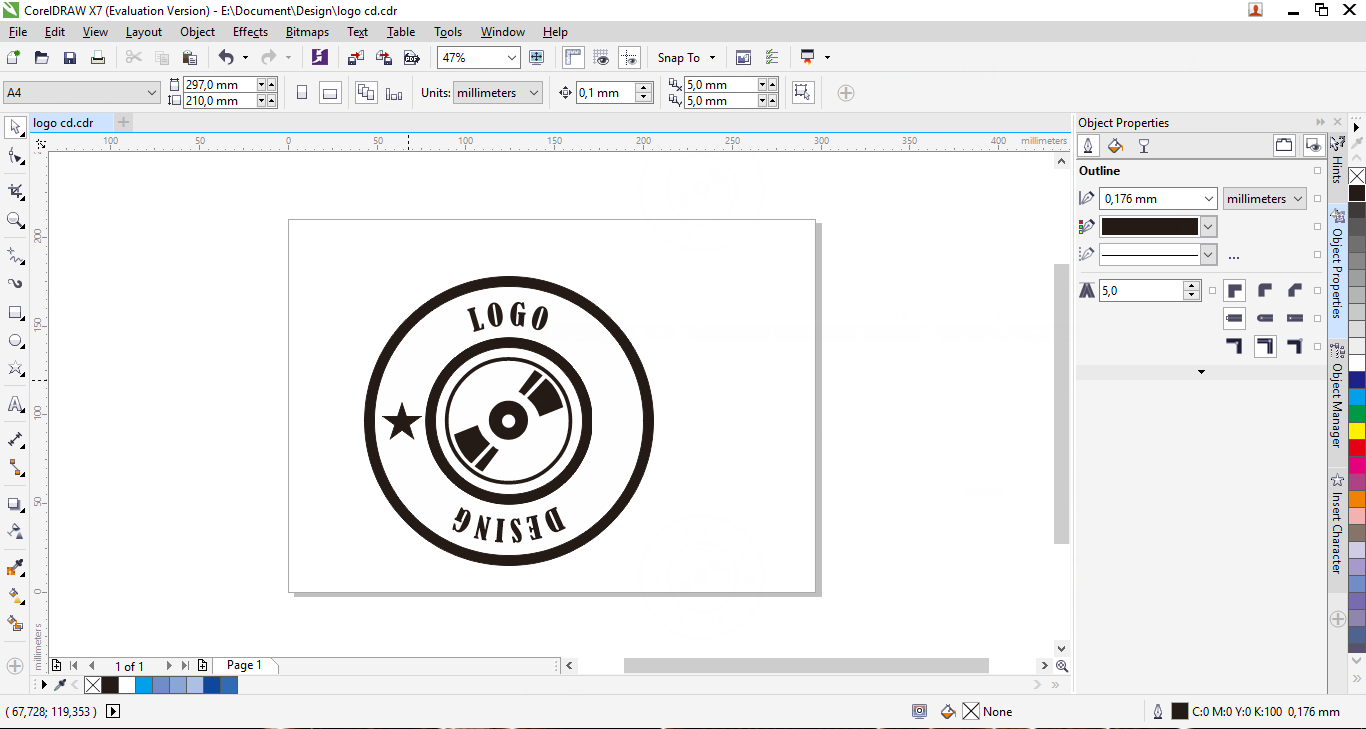Open the outline color dropdown
The width and height of the screenshot is (1366, 729).
(x=1208, y=227)
